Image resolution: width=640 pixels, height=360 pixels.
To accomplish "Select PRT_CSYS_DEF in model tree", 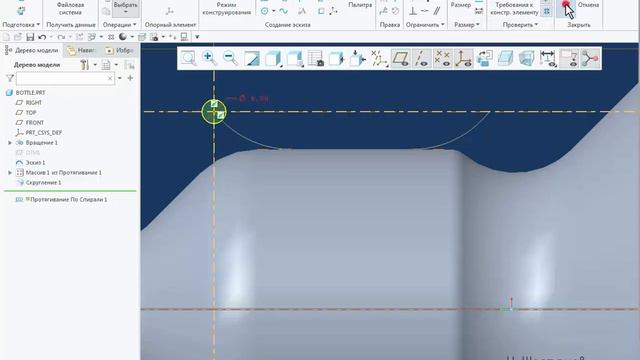I will click(44, 133).
